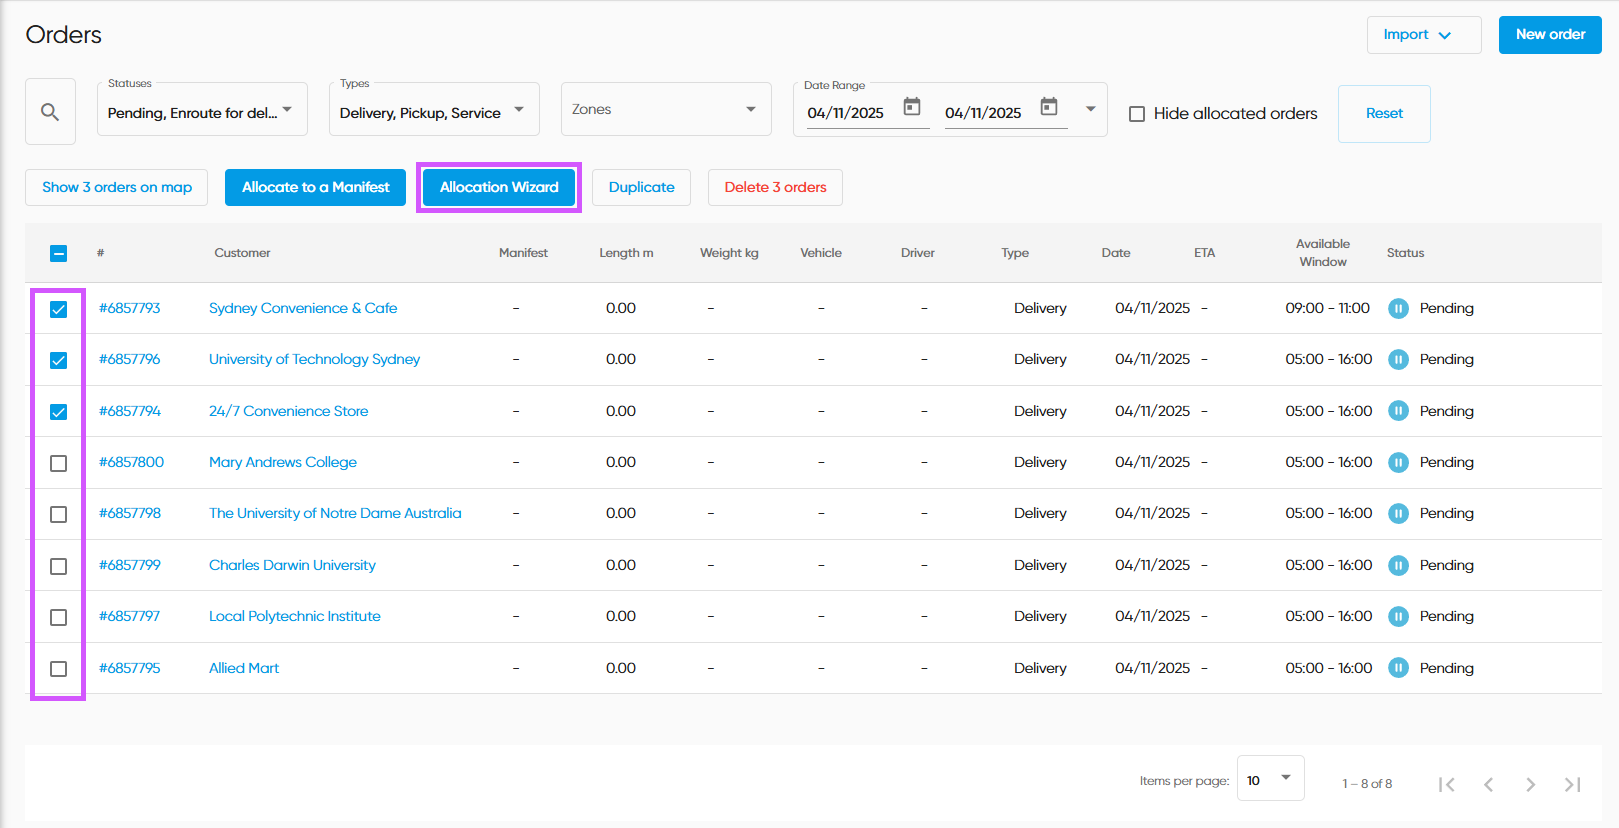The width and height of the screenshot is (1619, 828).
Task: Jump to the first page of orders
Action: click(x=1446, y=784)
